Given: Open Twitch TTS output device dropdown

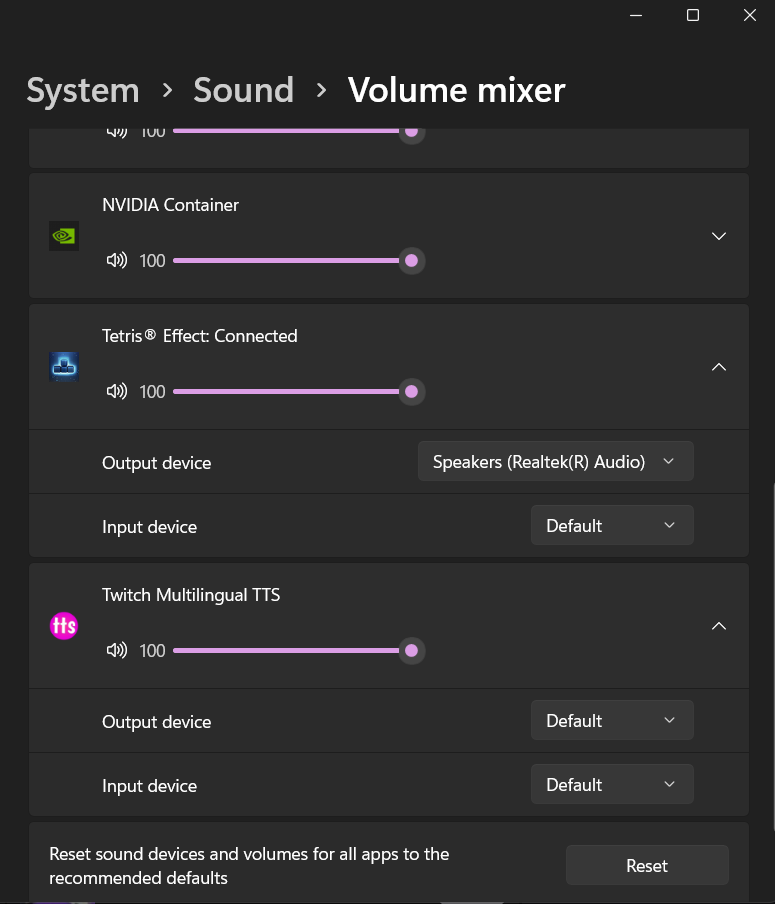Looking at the screenshot, I should (612, 720).
